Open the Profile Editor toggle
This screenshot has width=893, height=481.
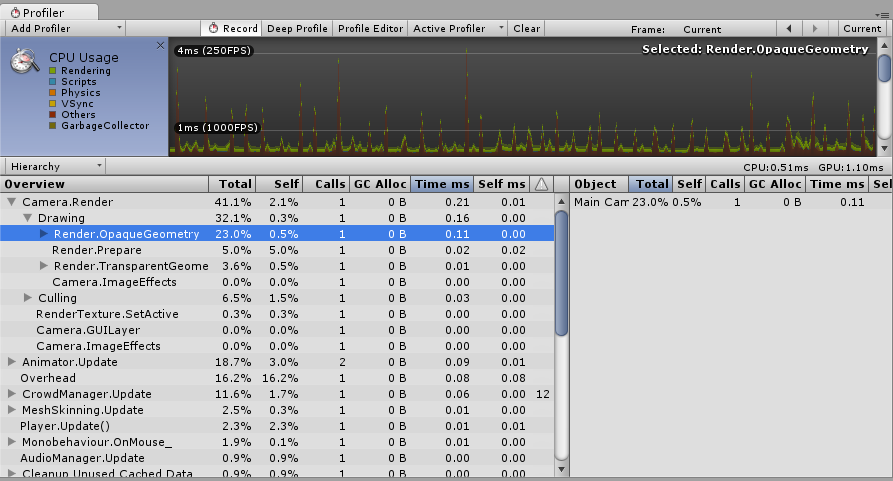click(x=370, y=28)
